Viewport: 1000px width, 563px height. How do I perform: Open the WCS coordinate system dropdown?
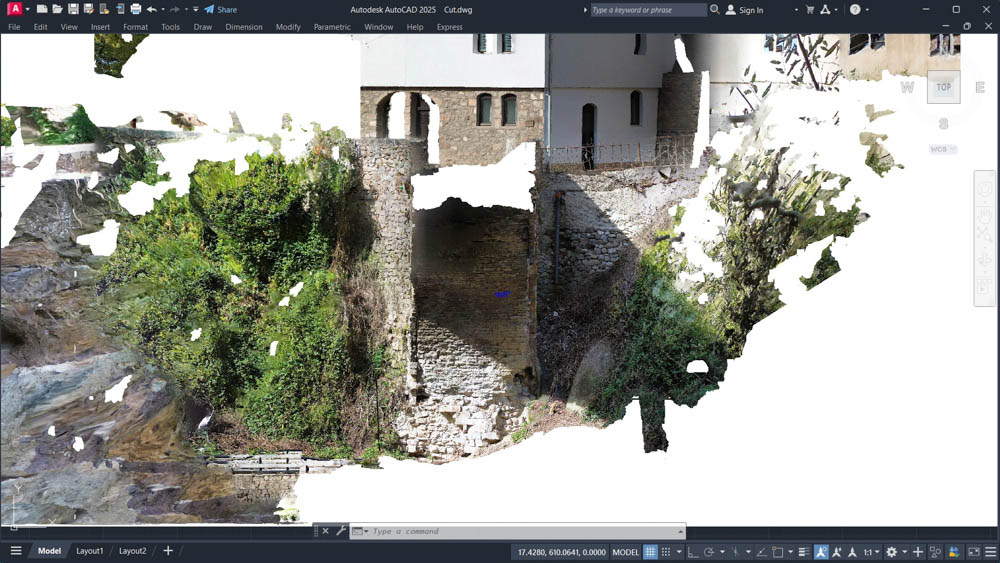(943, 149)
